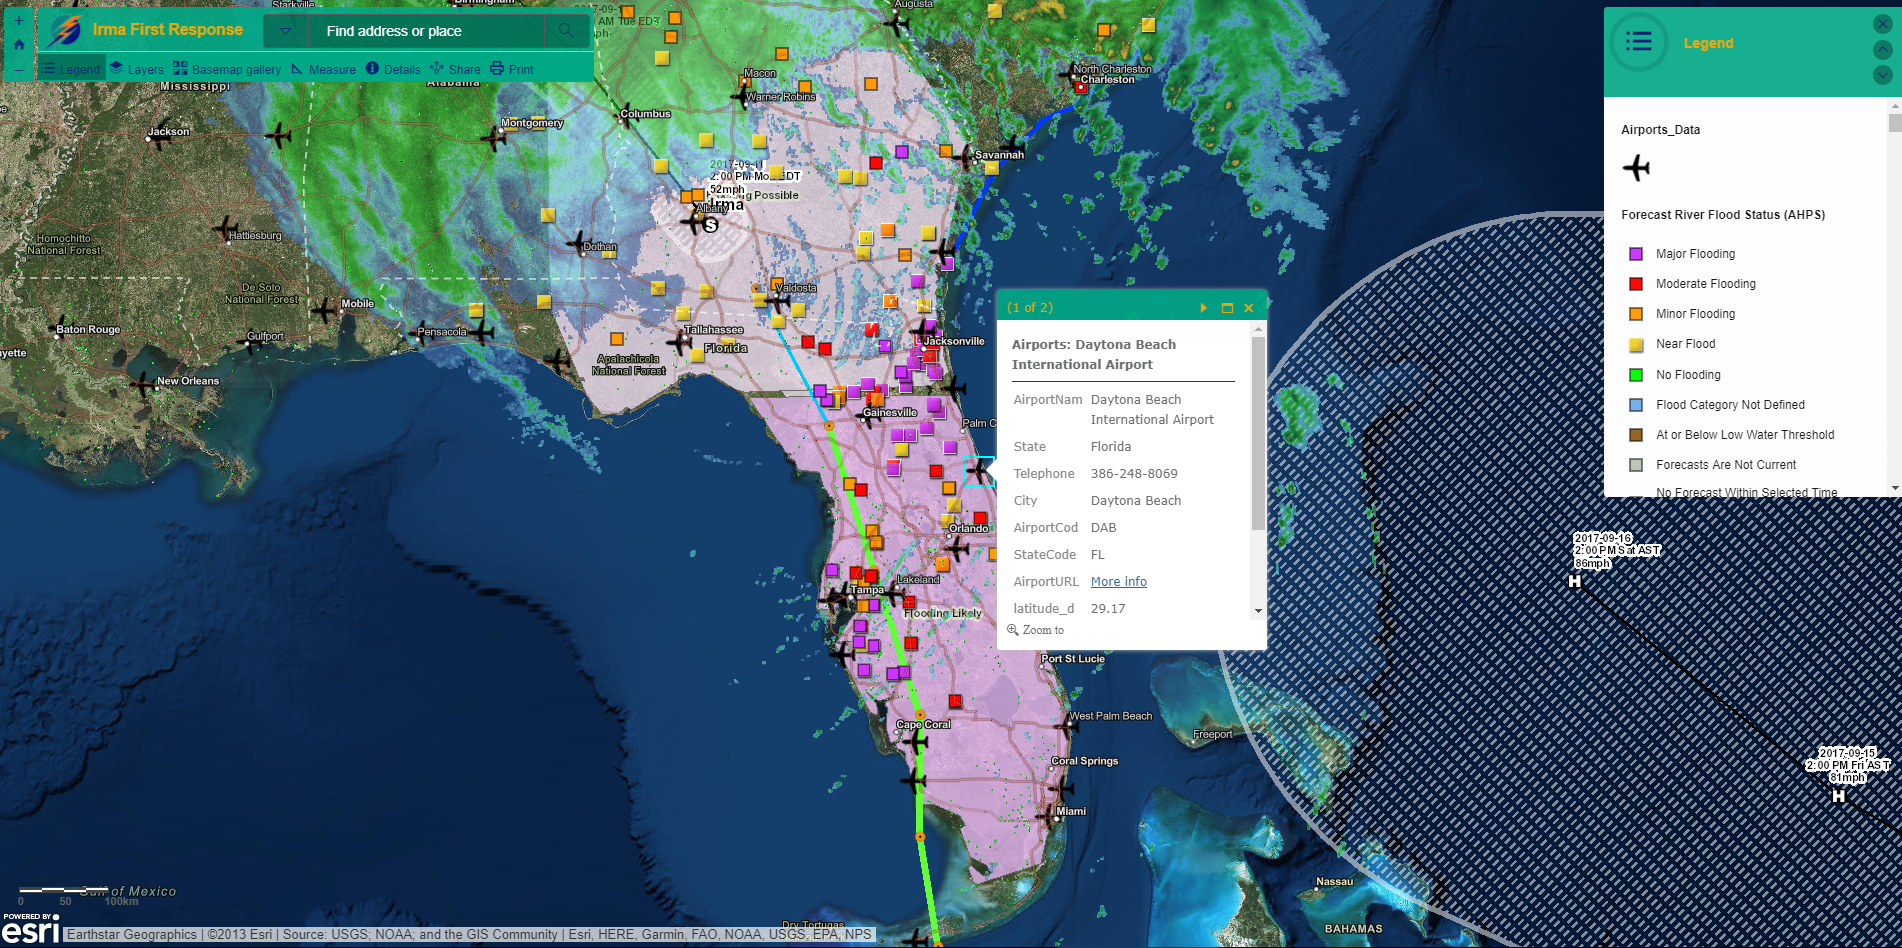Click Zoom to in the popup

(1036, 630)
